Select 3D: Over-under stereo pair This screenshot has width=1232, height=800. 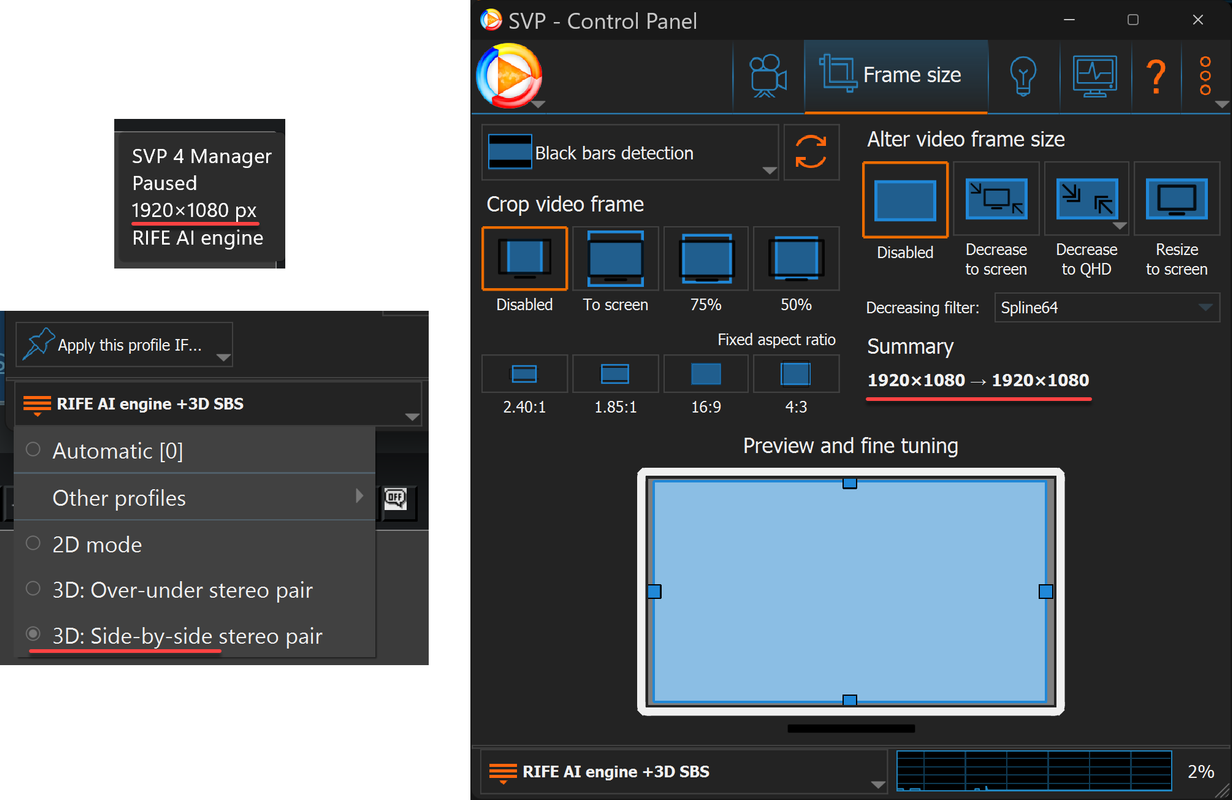[195, 590]
